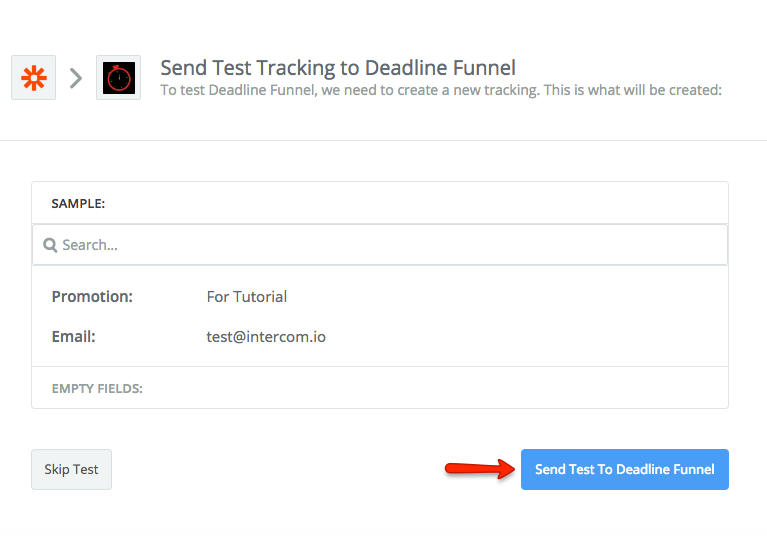
Task: Click the Deadline Funnel stopwatch icon
Action: tap(118, 78)
